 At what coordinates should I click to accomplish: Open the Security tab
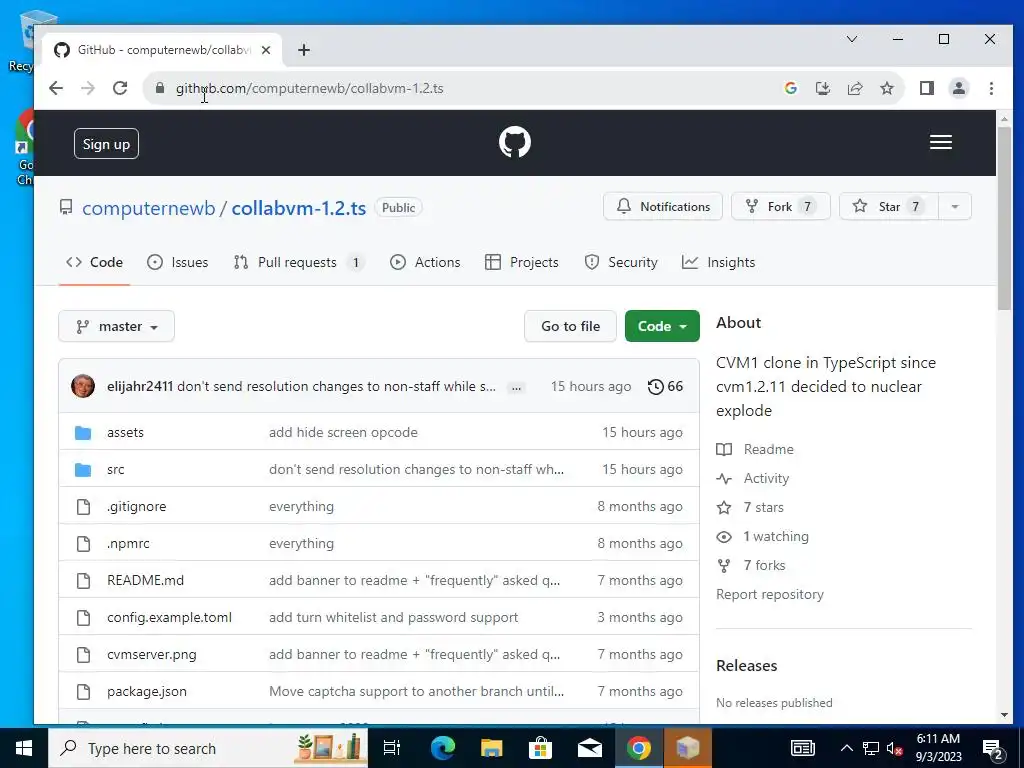click(x=620, y=263)
